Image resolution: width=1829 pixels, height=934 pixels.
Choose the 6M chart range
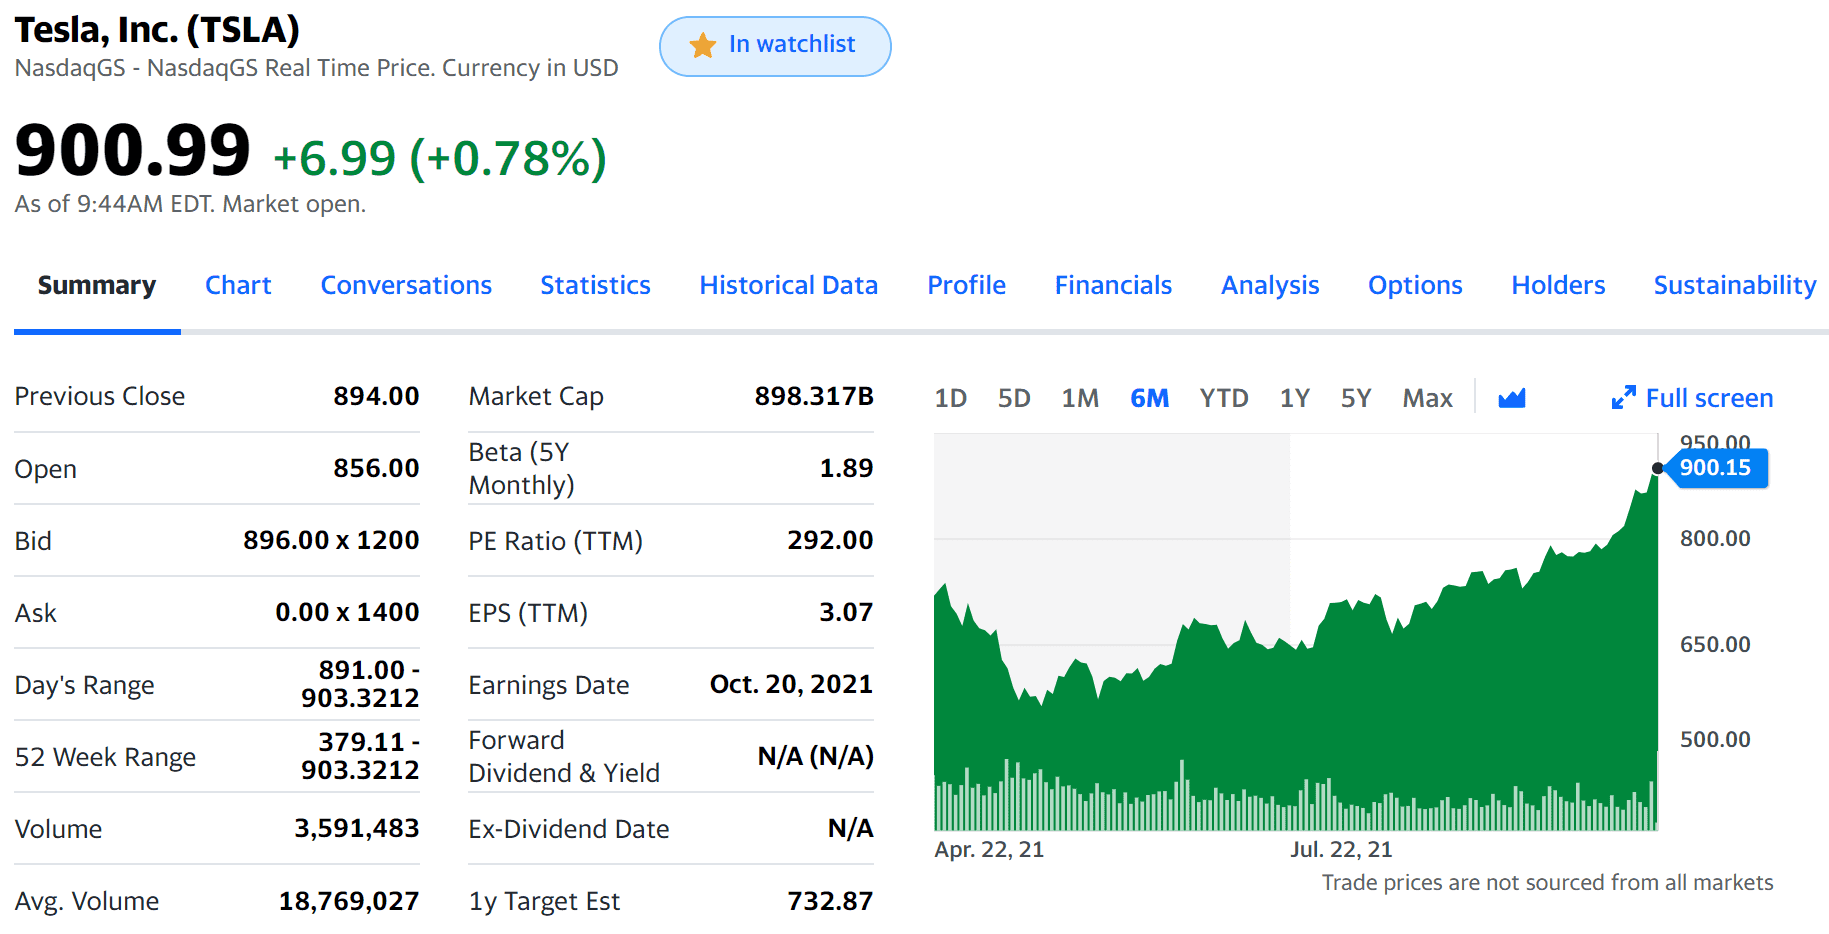point(1149,398)
